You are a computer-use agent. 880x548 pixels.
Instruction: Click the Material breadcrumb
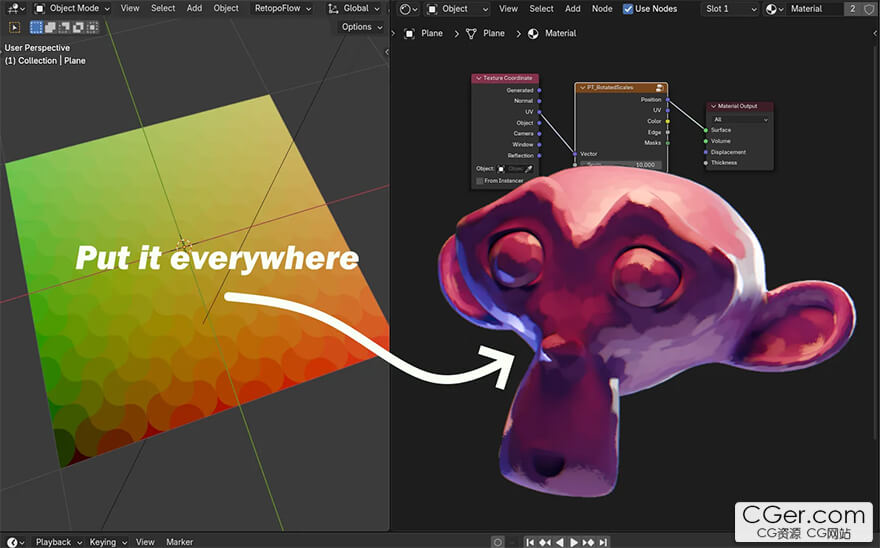(x=561, y=34)
